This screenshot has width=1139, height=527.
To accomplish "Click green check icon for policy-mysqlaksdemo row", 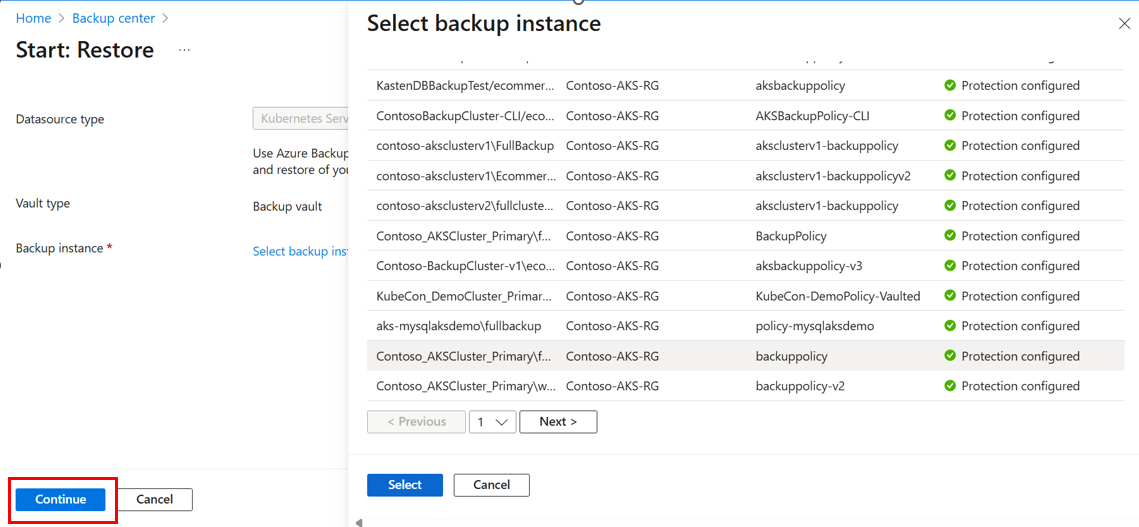I will (950, 326).
